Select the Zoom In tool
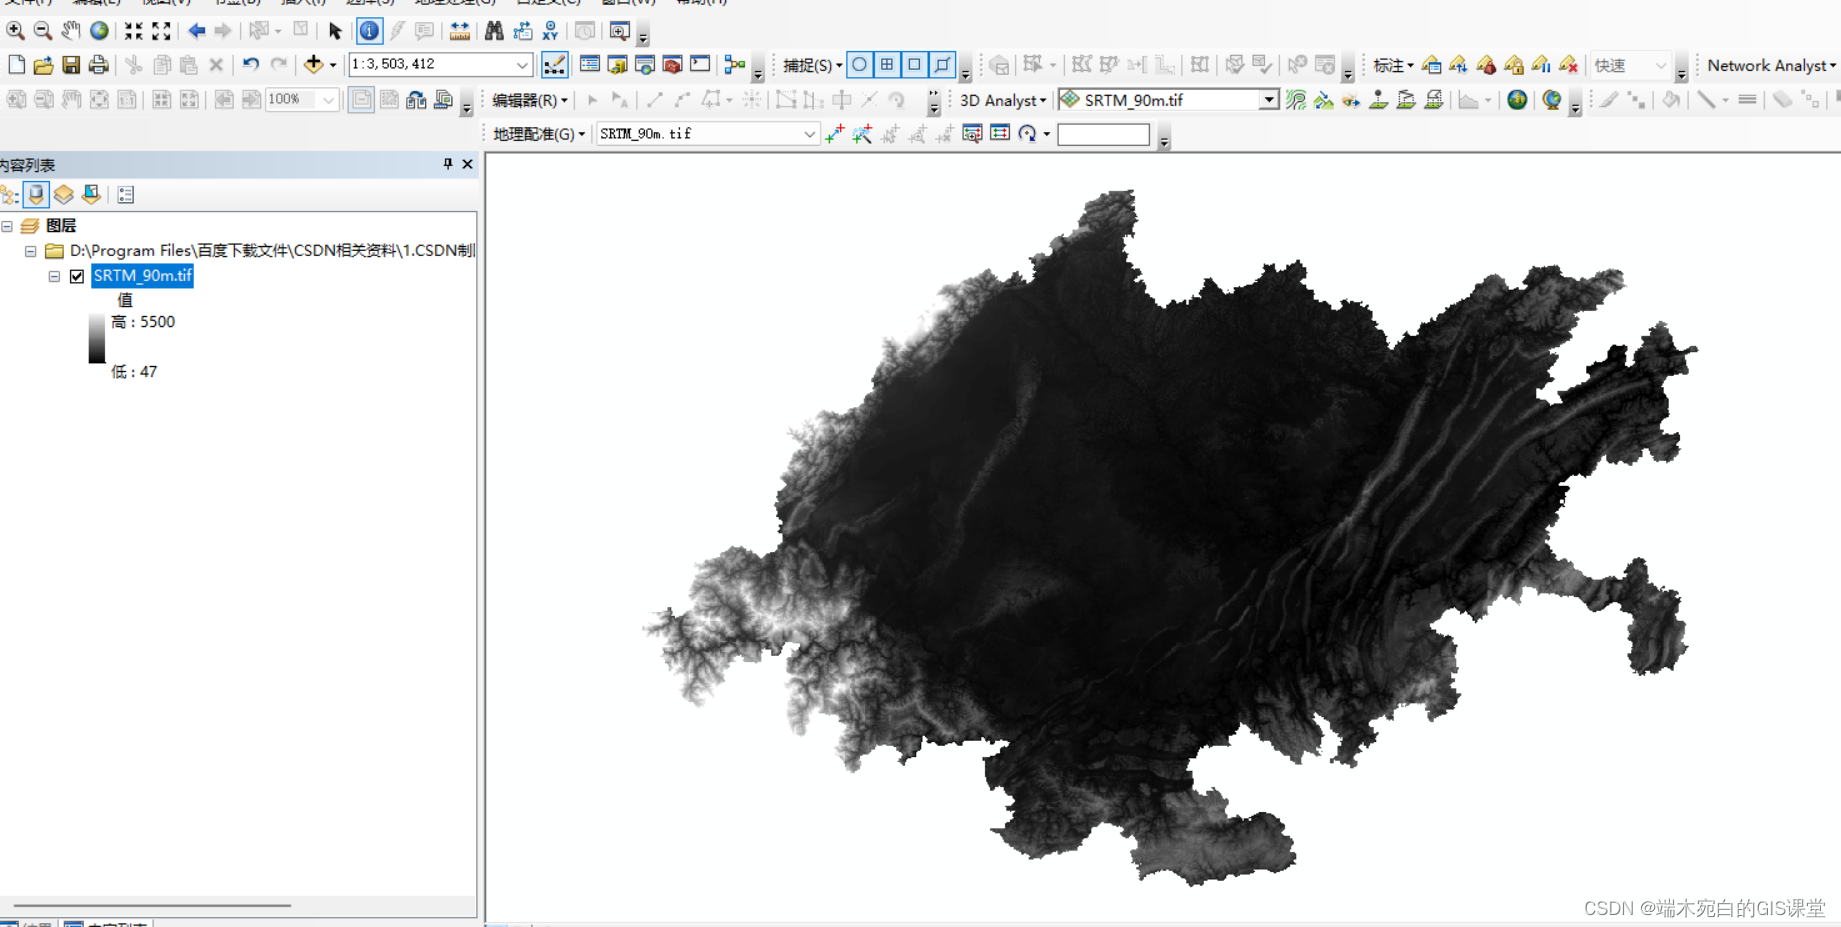The height and width of the screenshot is (927, 1841). coord(15,31)
